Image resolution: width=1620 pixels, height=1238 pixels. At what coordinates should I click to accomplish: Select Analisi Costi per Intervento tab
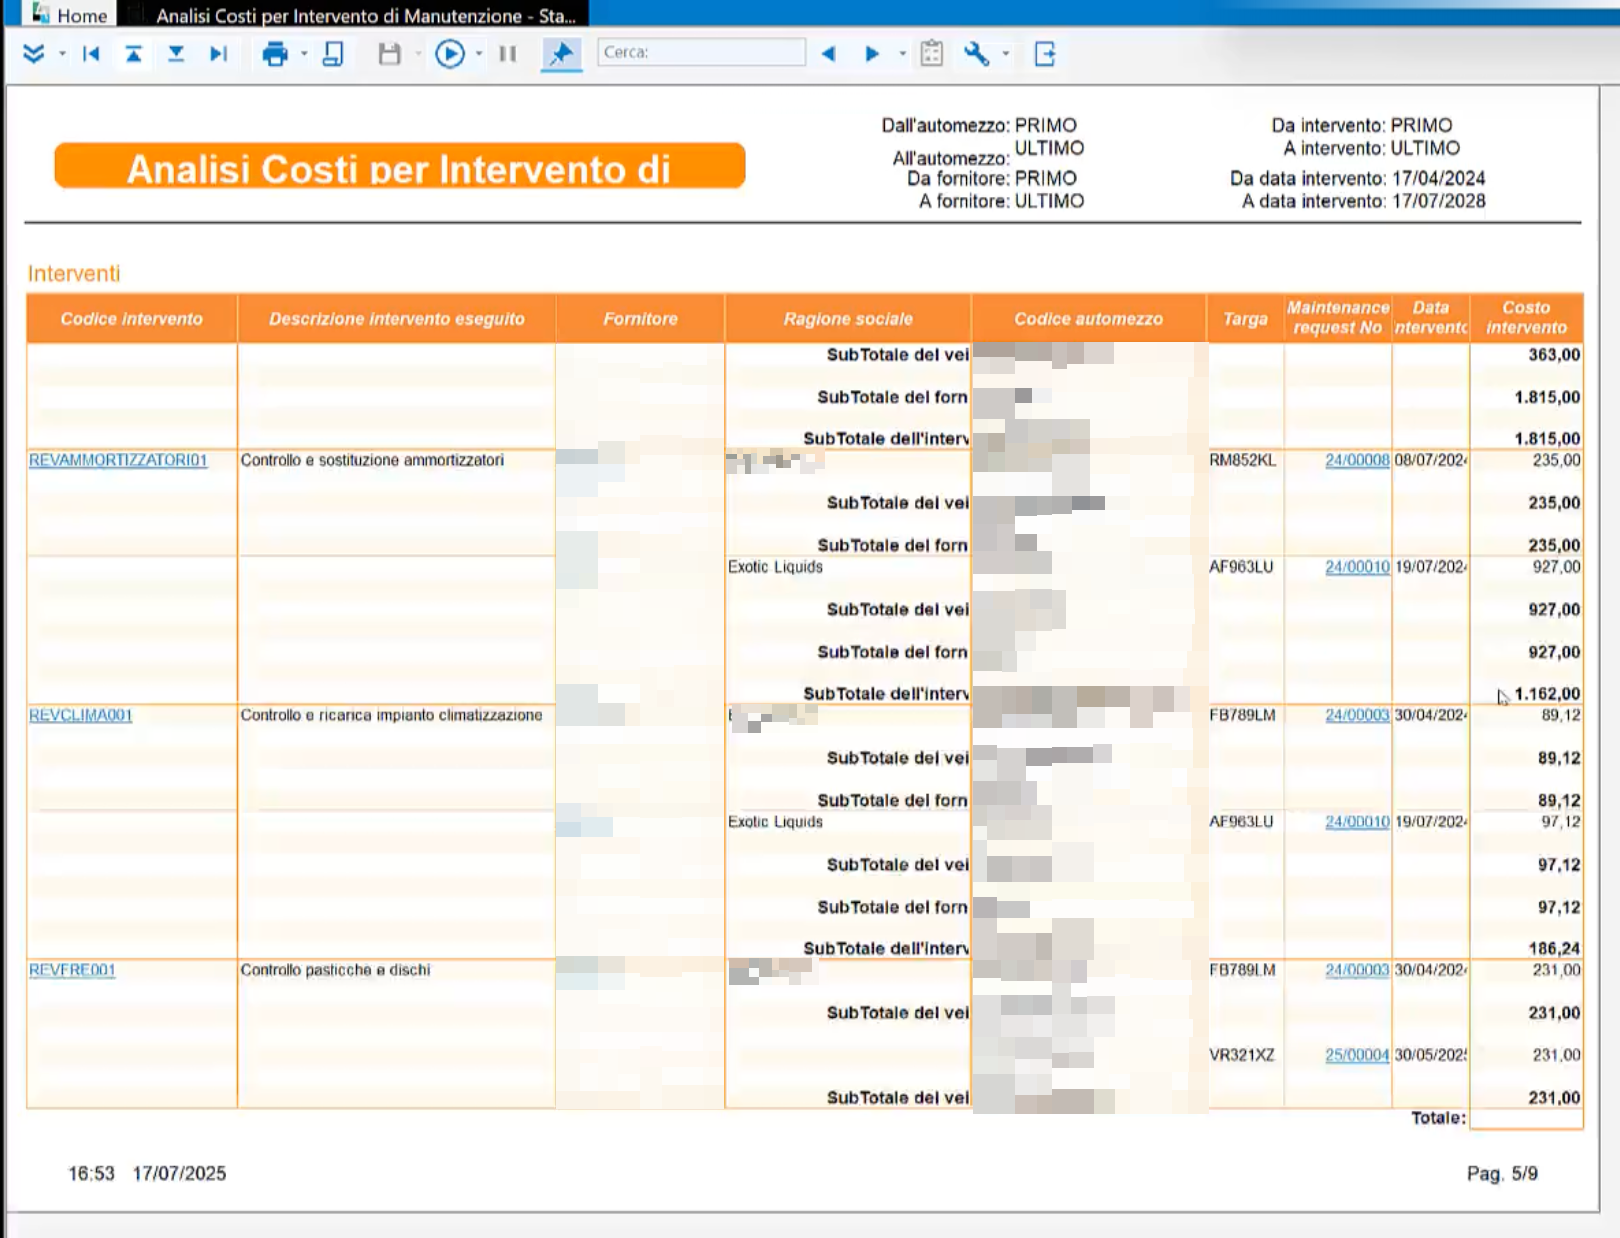coord(366,15)
